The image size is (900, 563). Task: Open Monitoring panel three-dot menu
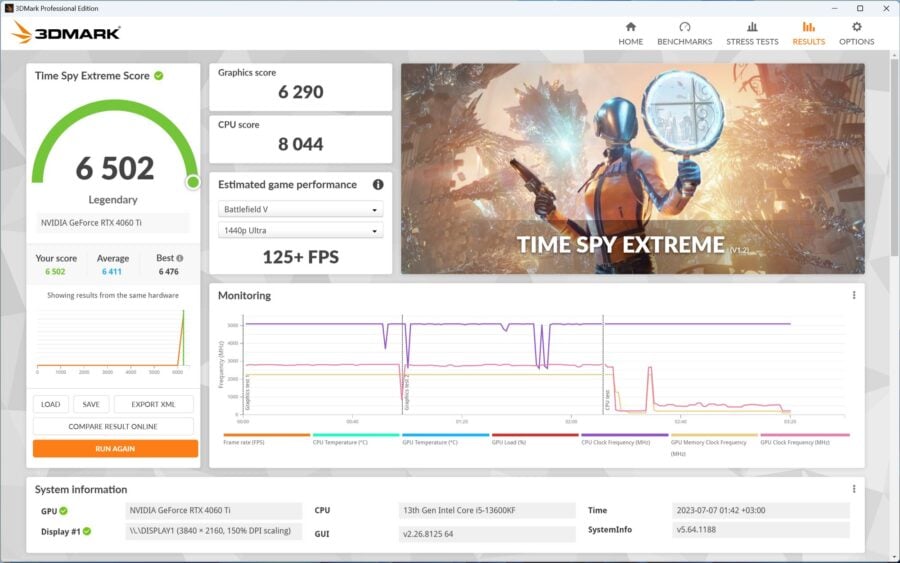[x=854, y=295]
